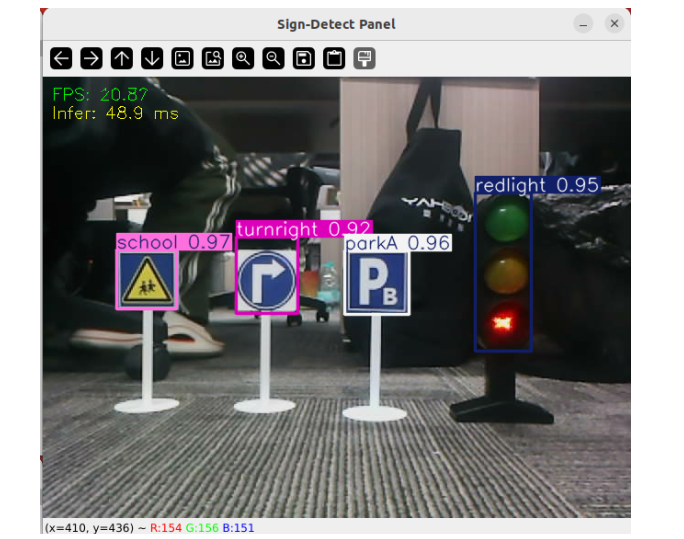Click the yellow lamp of traffic light

(x=506, y=273)
